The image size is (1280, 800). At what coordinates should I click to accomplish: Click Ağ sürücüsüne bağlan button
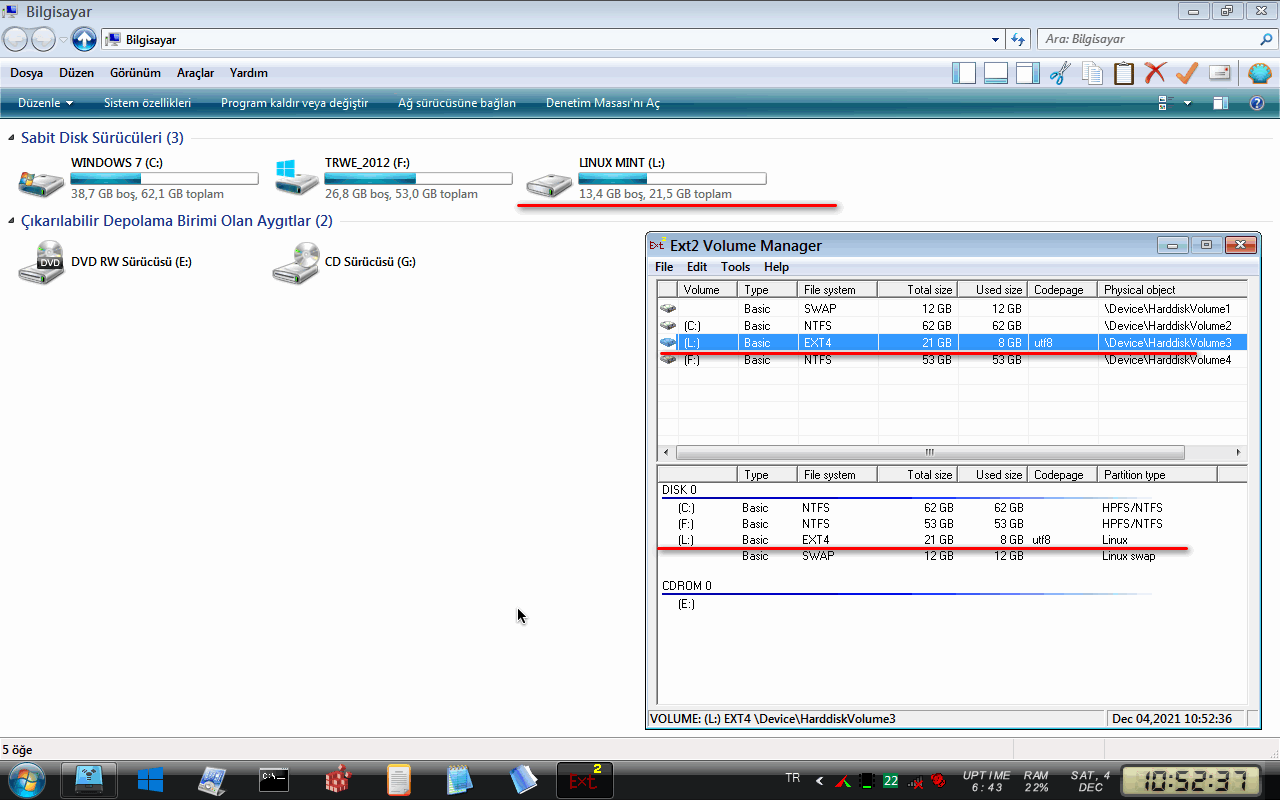457,103
